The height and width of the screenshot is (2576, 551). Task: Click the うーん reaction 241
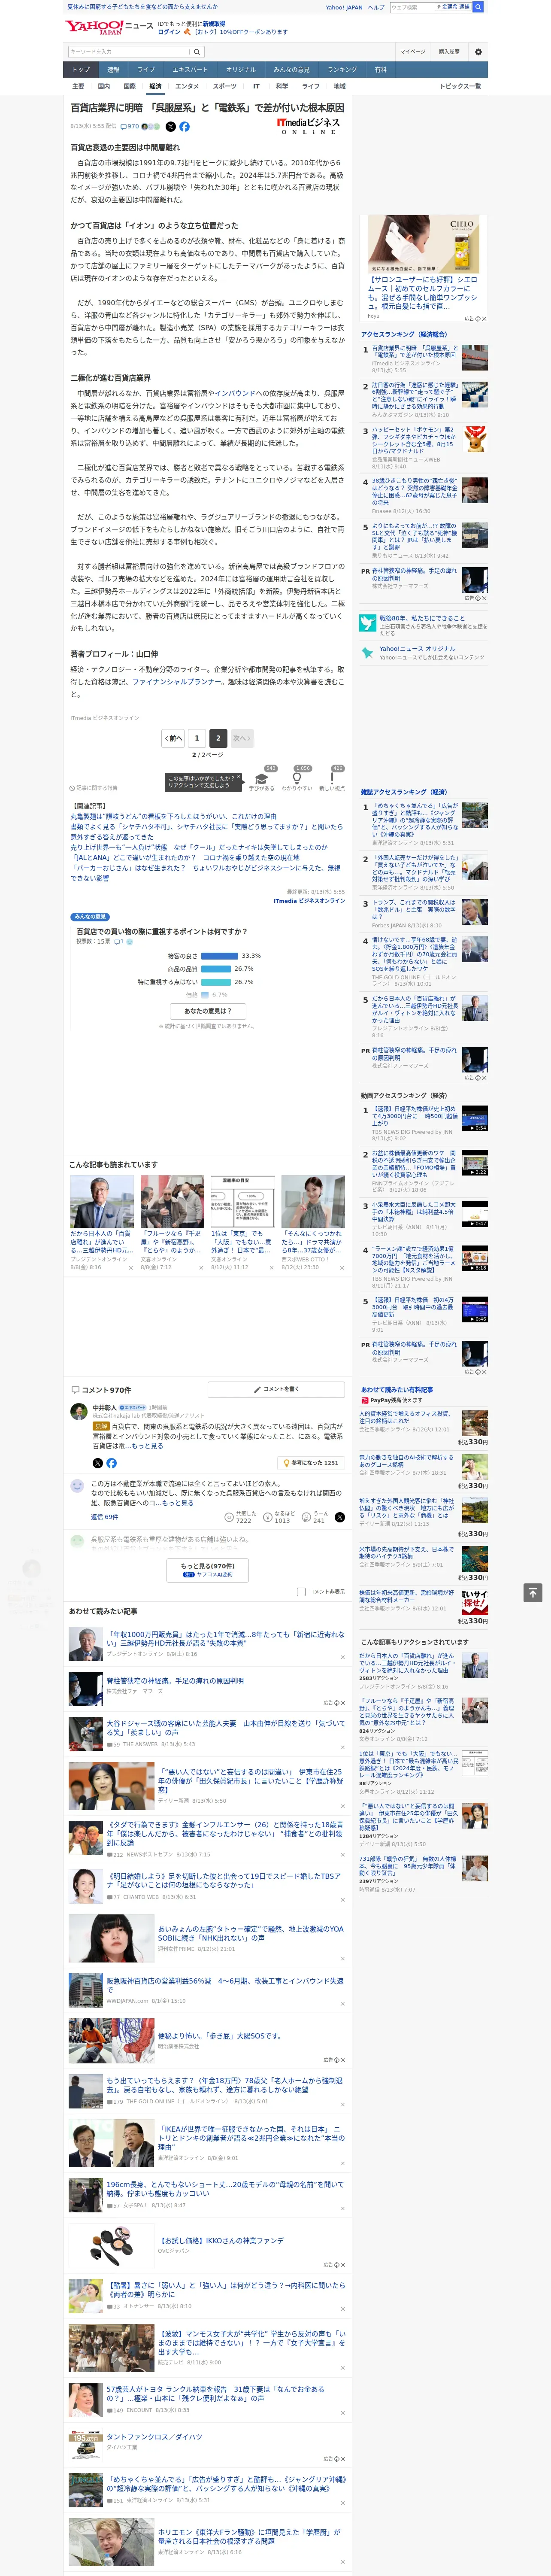click(x=315, y=1517)
